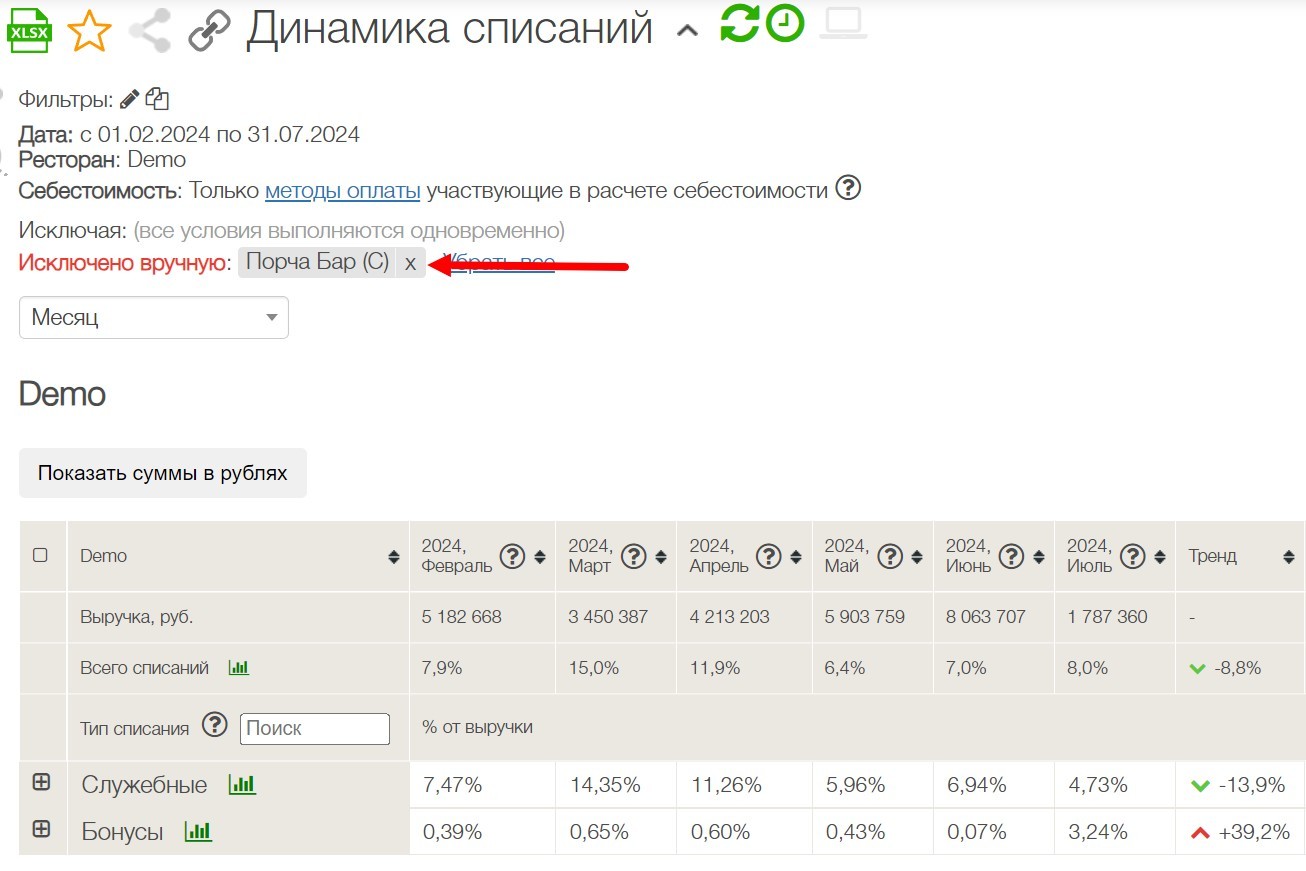Edit filters with the pencil icon
Image resolution: width=1306 pixels, height=871 pixels.
(x=131, y=98)
